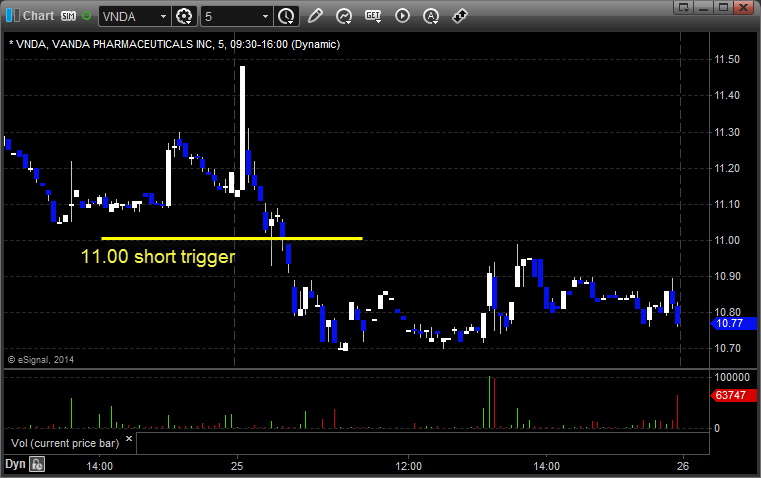The height and width of the screenshot is (478, 761).
Task: Open the window options dropdown in title bar
Action: click(683, 7)
